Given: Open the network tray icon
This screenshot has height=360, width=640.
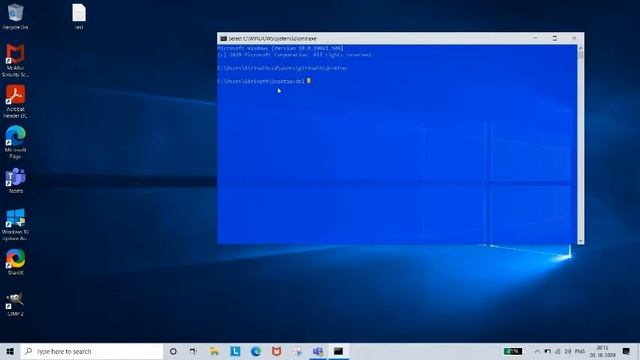Looking at the screenshot, I should (558, 351).
